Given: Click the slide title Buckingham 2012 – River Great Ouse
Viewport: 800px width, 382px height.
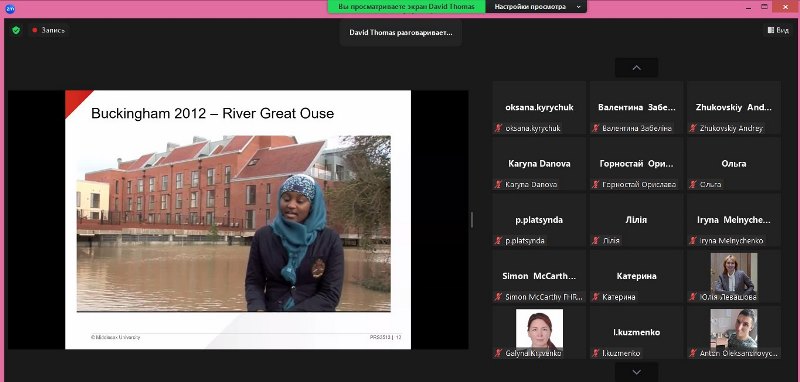Looking at the screenshot, I should click(x=212, y=113).
